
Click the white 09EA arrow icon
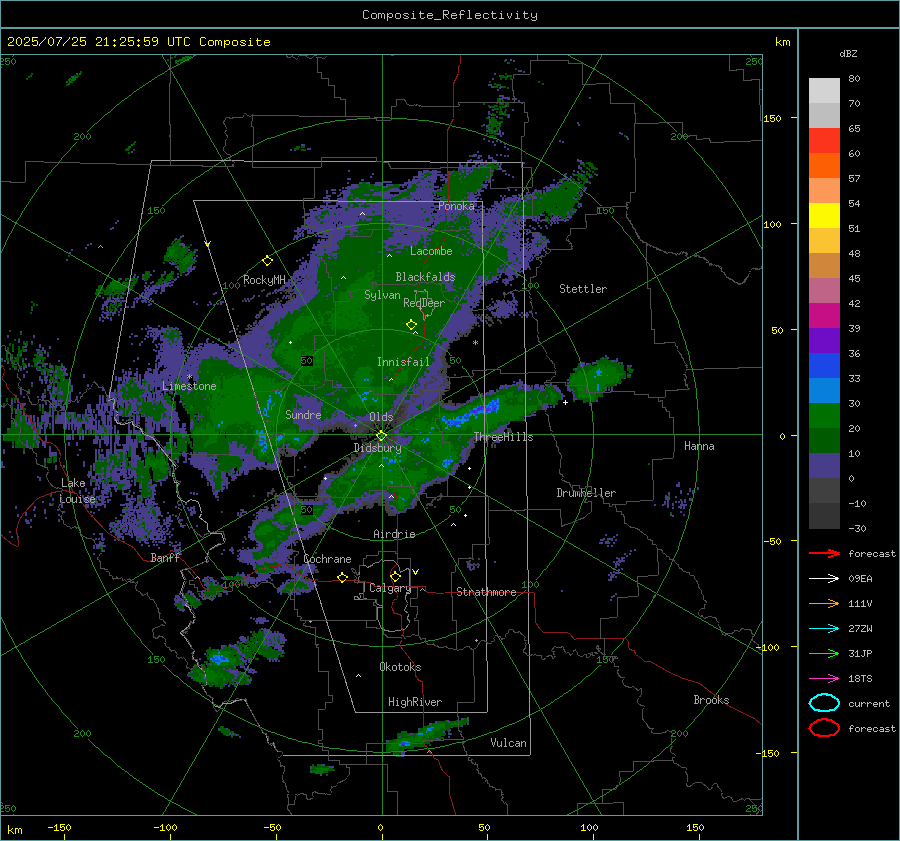(824, 578)
